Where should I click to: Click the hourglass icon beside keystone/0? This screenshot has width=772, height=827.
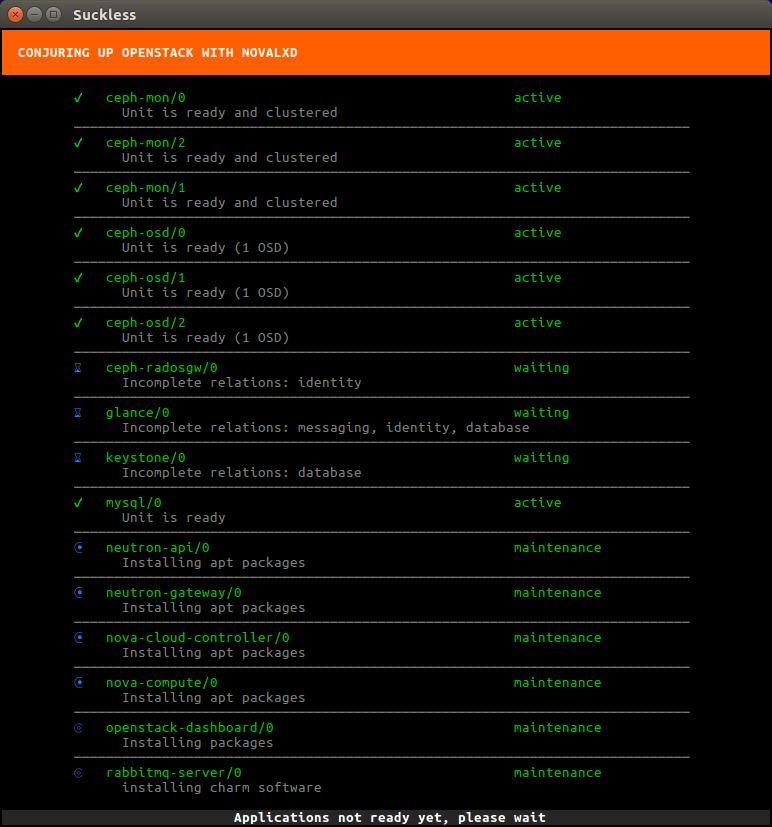tap(78, 458)
